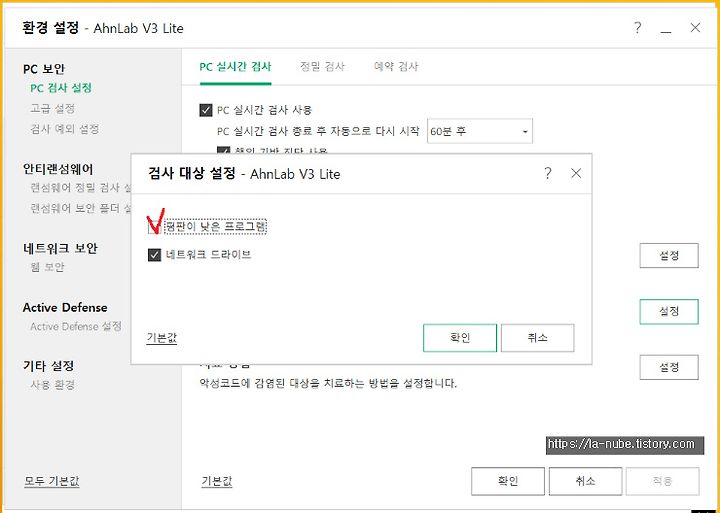
Task: Select 웹 보안 in sidebar
Action: click(47, 267)
